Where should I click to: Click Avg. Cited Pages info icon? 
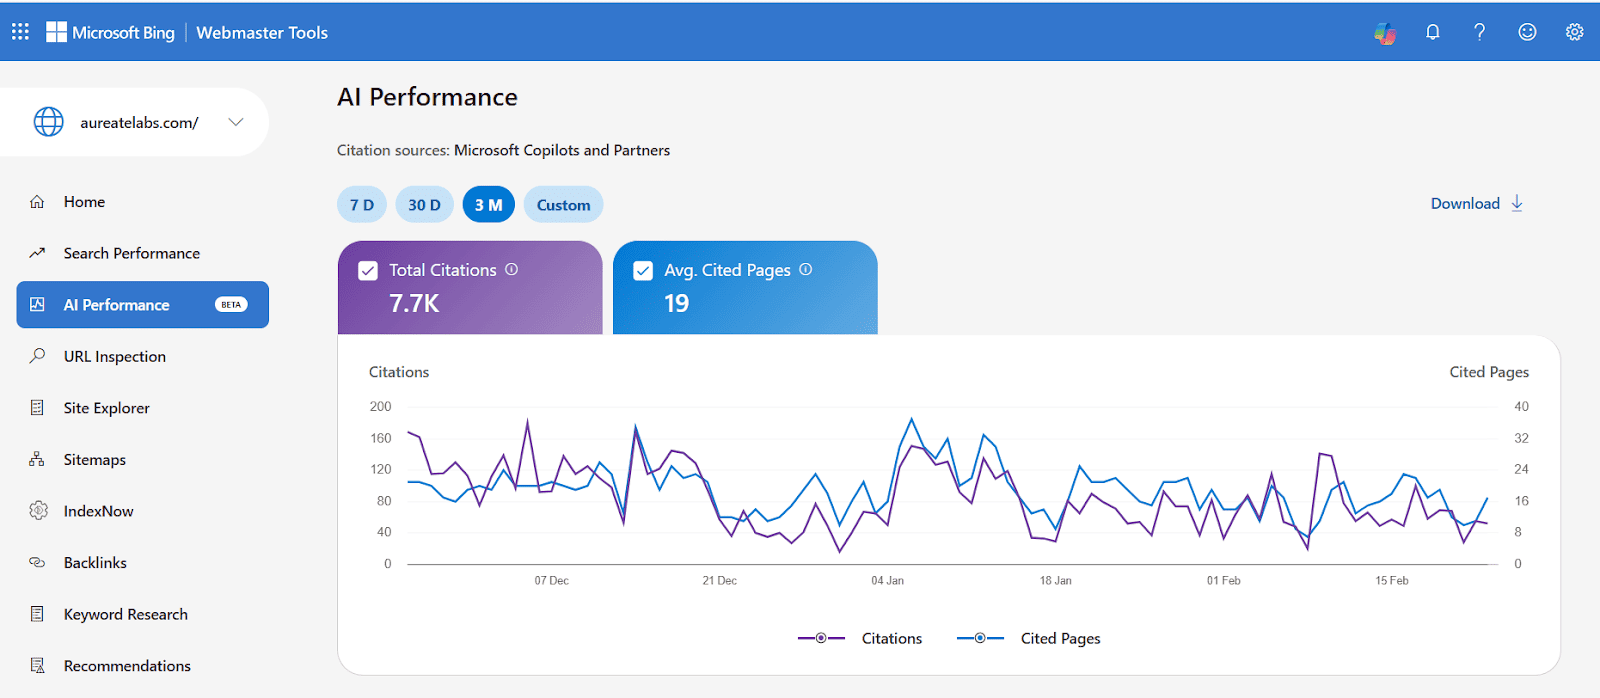[x=806, y=269]
